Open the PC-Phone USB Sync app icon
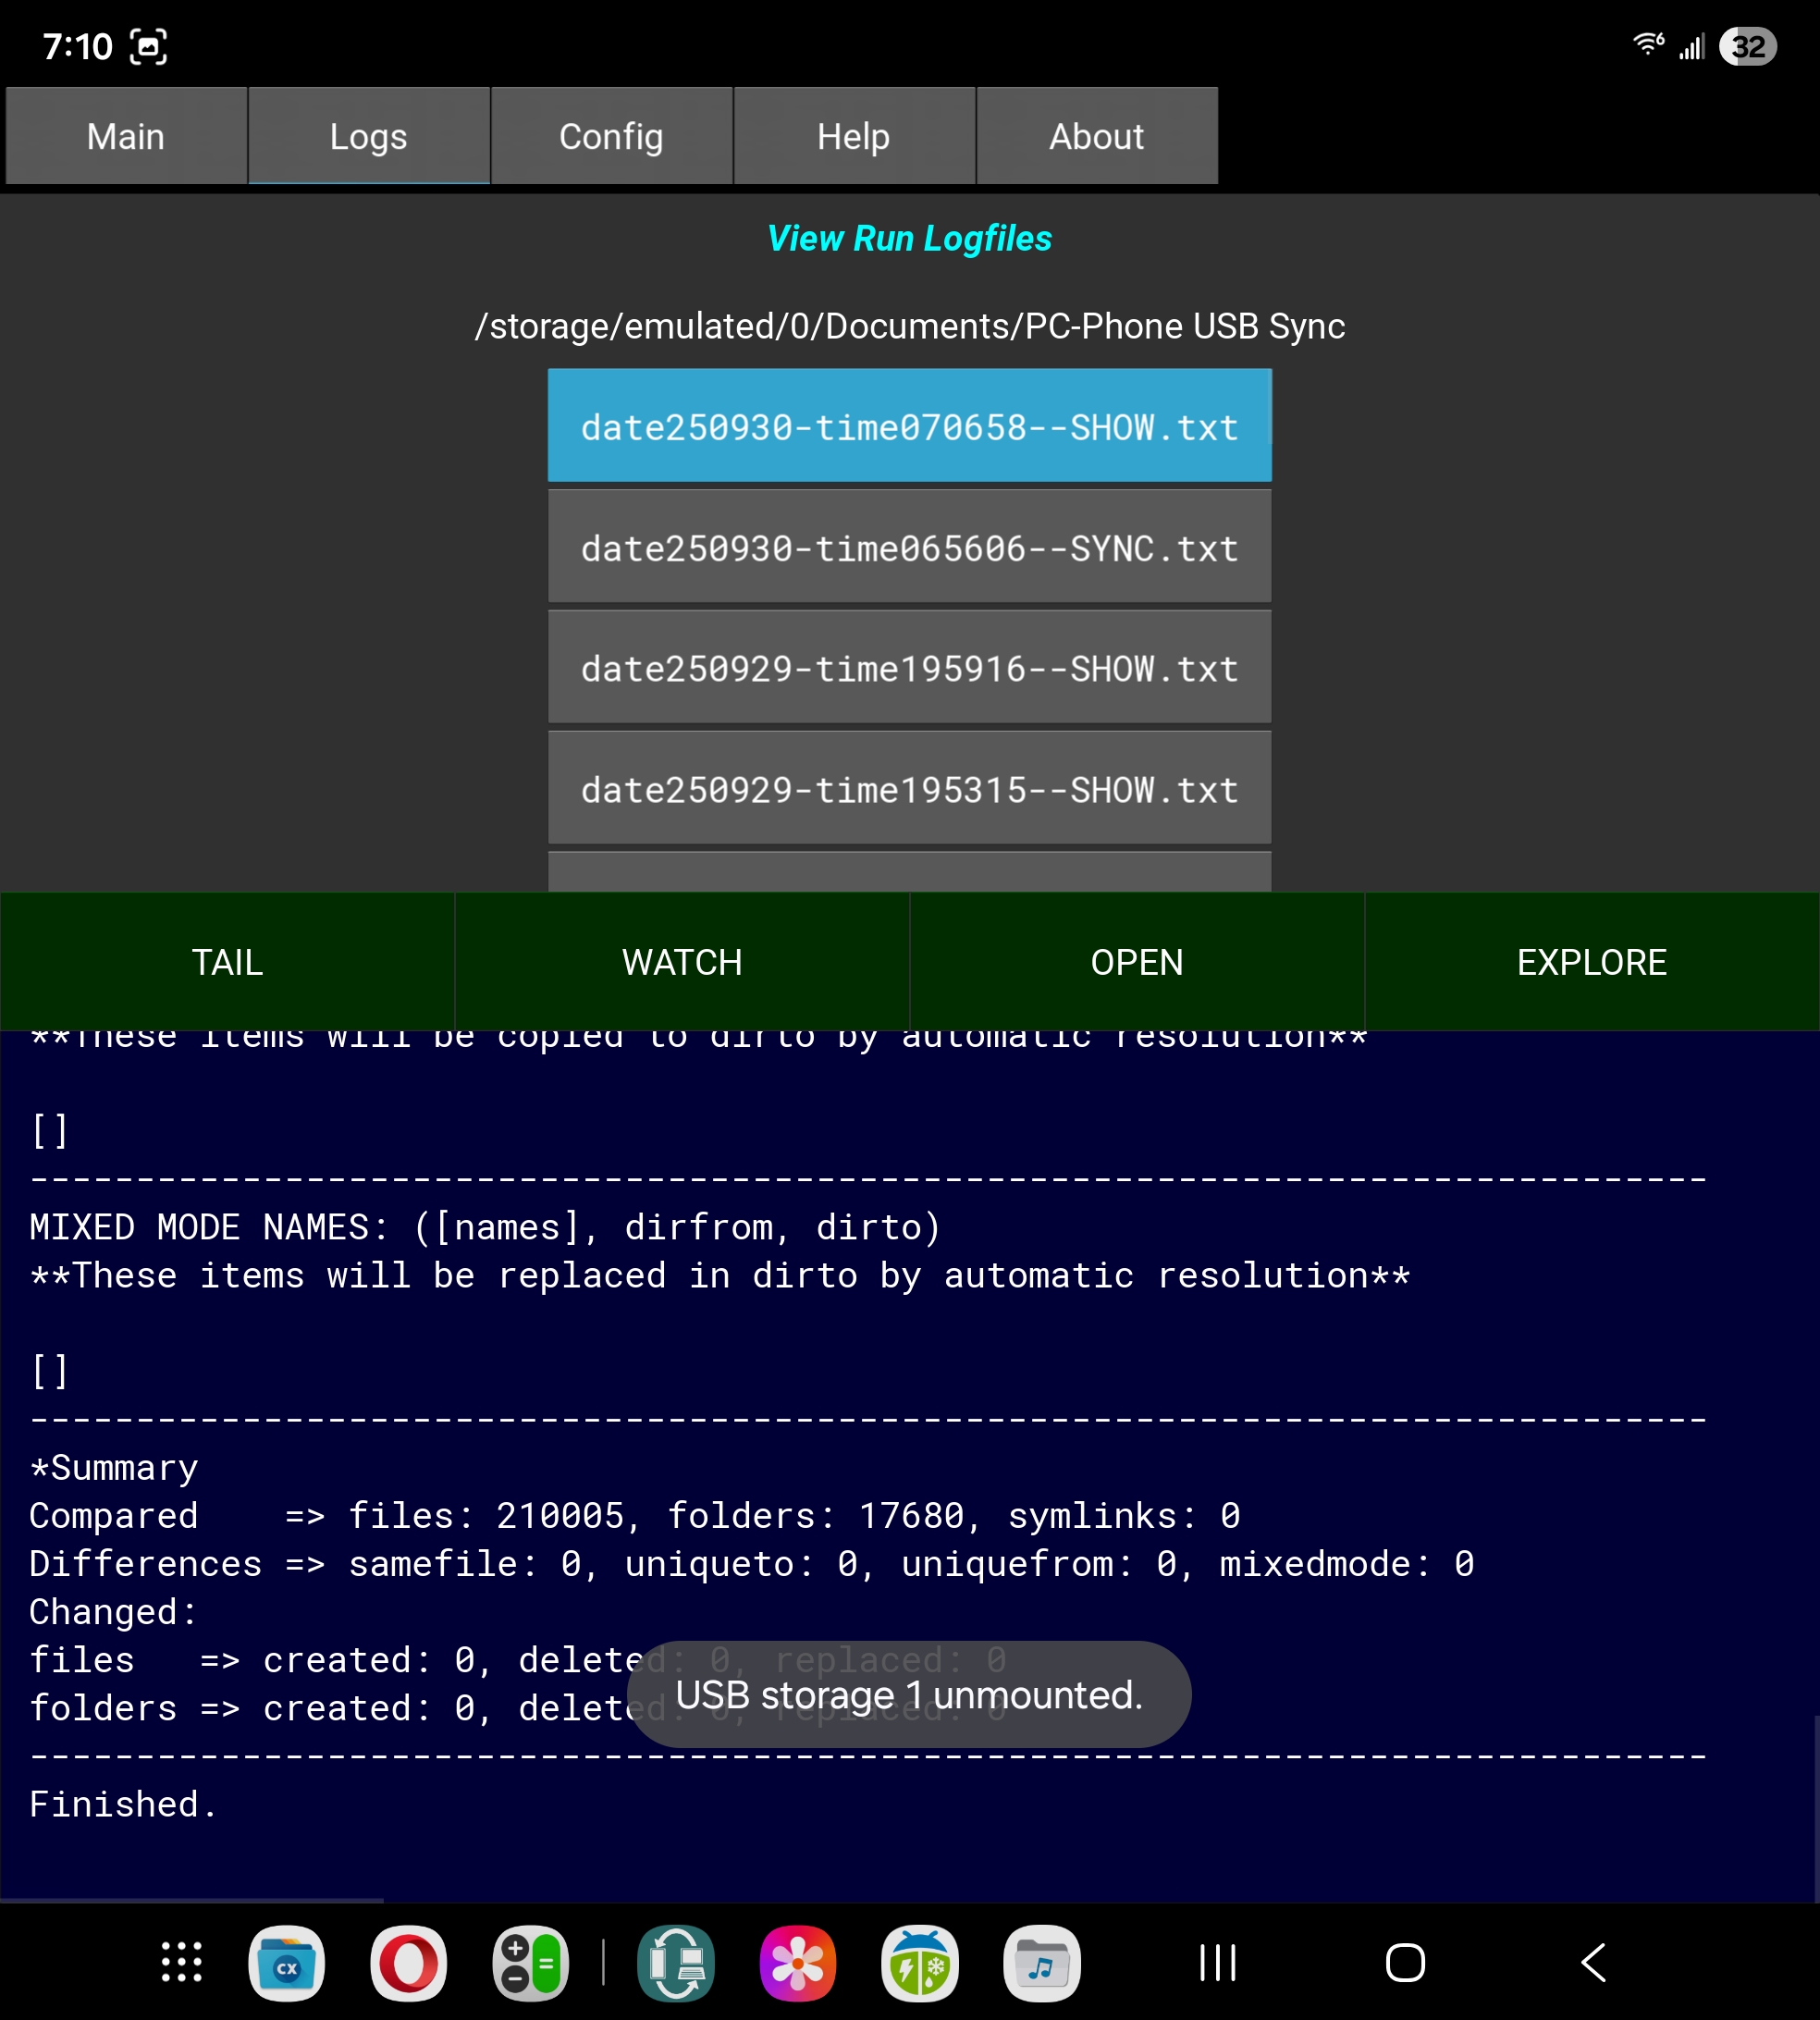The width and height of the screenshot is (1820, 2020). click(x=676, y=1962)
